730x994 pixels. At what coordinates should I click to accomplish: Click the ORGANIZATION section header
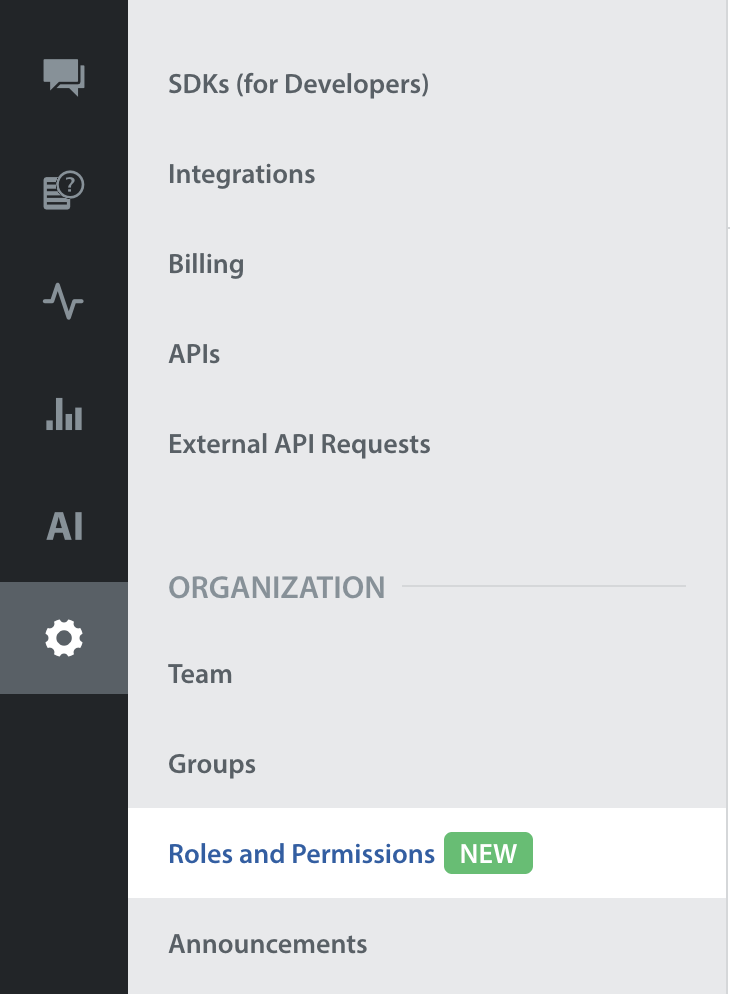pos(276,587)
